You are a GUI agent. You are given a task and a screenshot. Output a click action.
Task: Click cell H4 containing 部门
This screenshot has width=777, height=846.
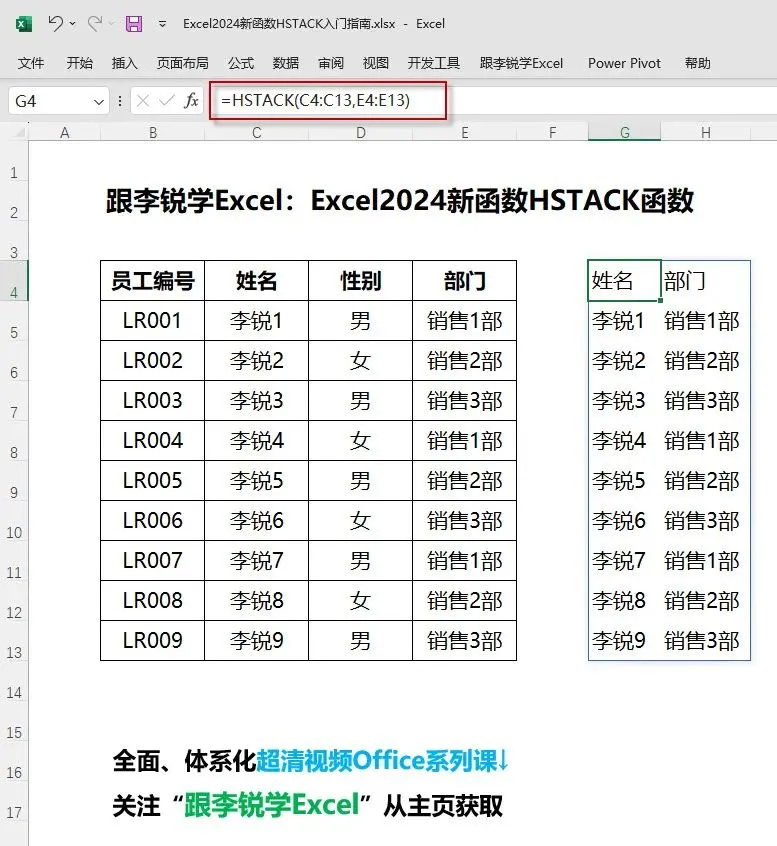(x=706, y=281)
